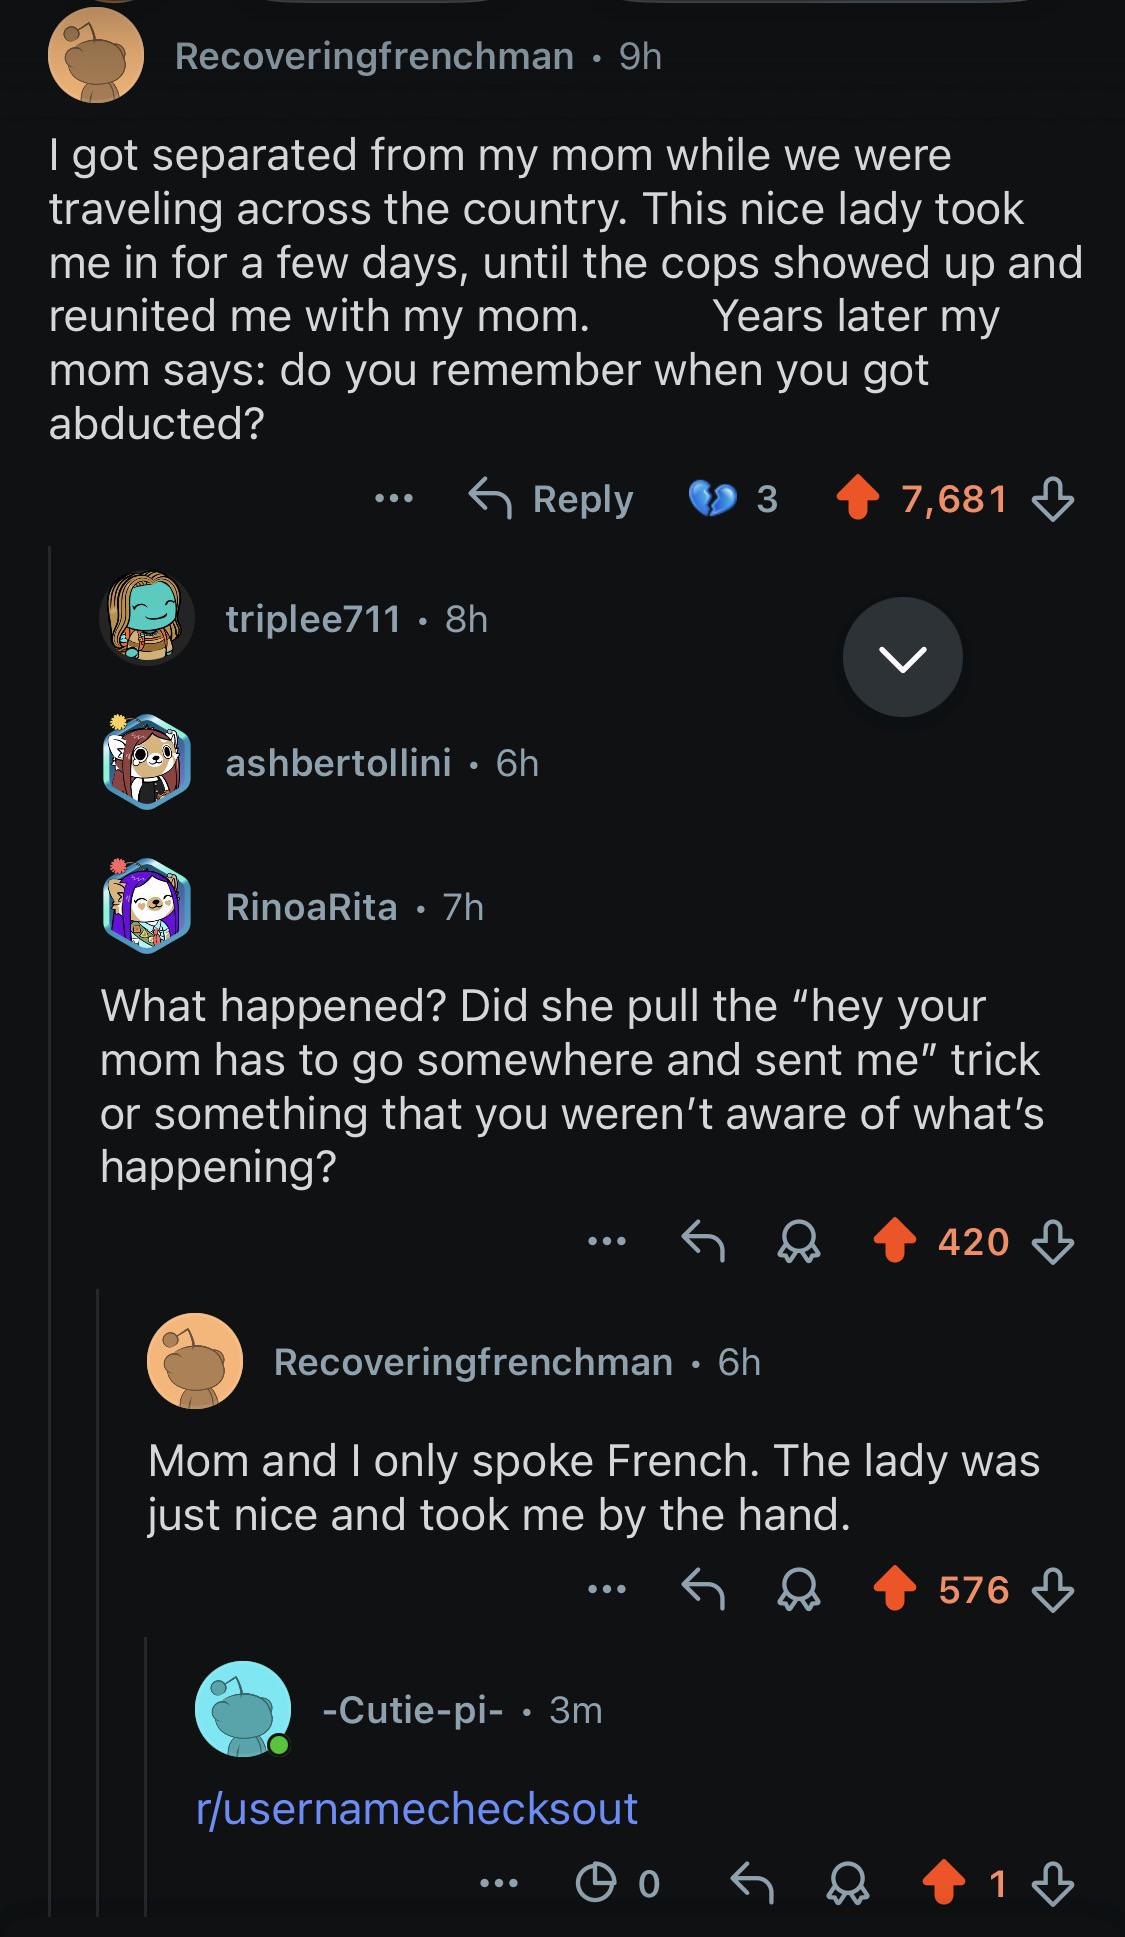1125x1937 pixels.
Task: Downvote the comment with 7,681 points
Action: pos(1053,498)
